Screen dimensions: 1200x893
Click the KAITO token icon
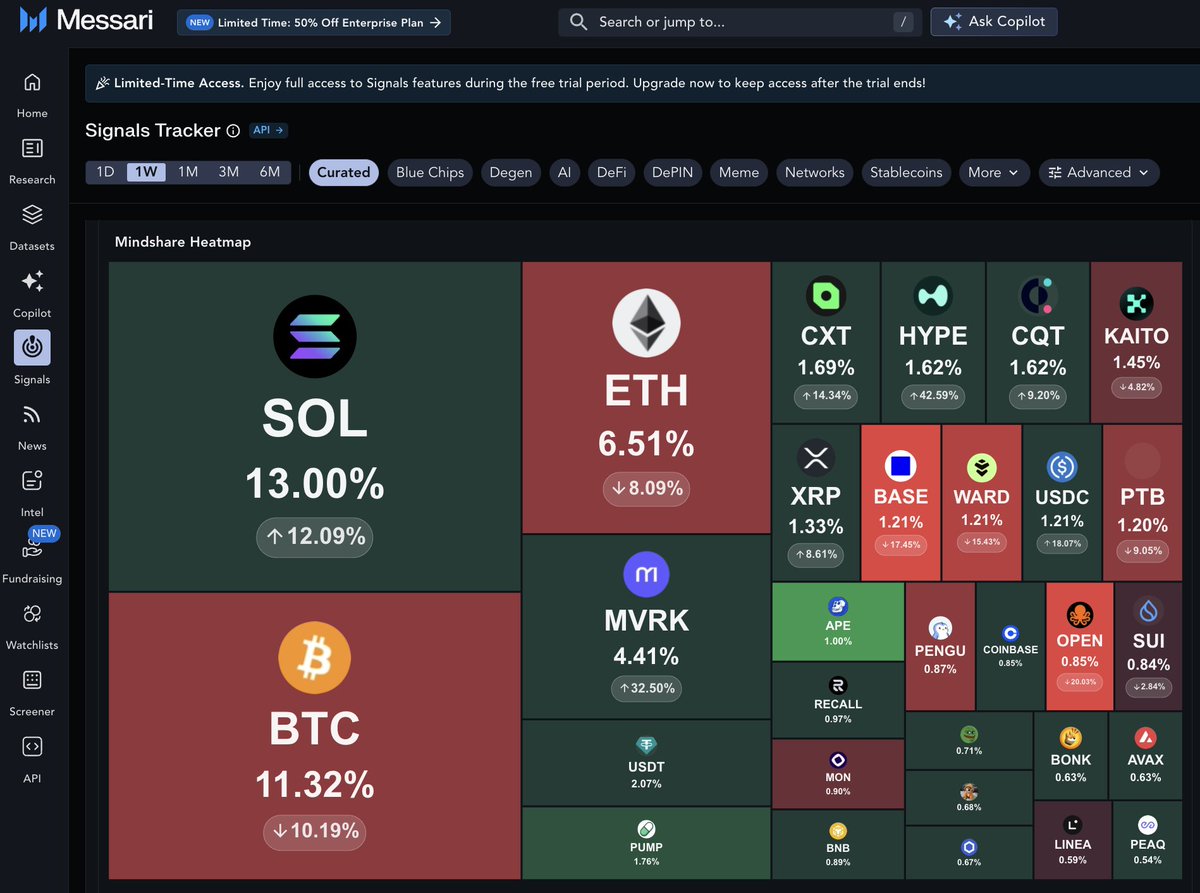click(1137, 302)
